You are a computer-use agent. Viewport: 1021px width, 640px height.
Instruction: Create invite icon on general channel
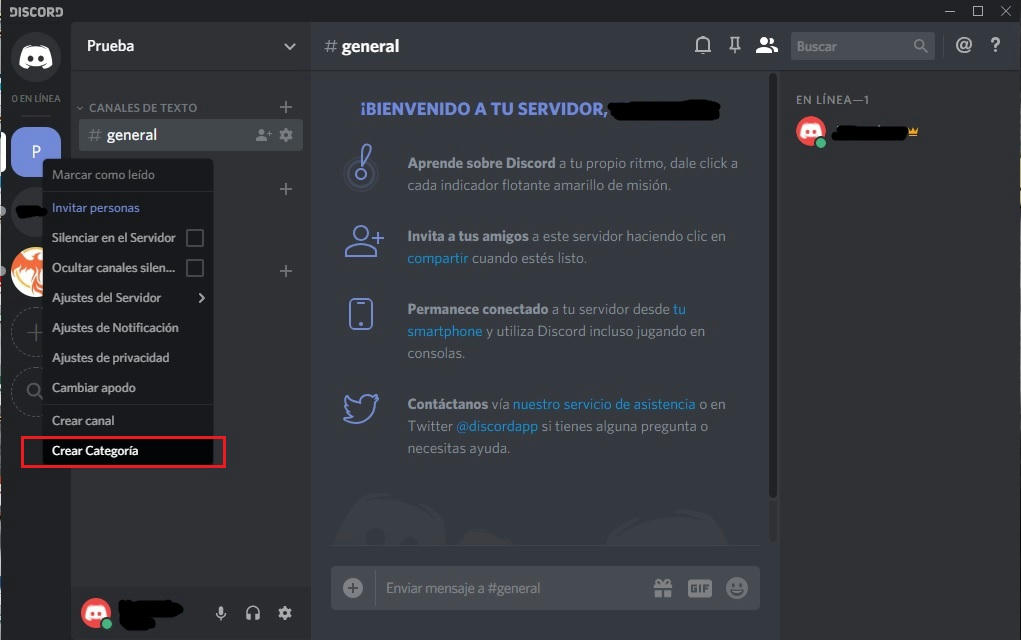coord(263,135)
